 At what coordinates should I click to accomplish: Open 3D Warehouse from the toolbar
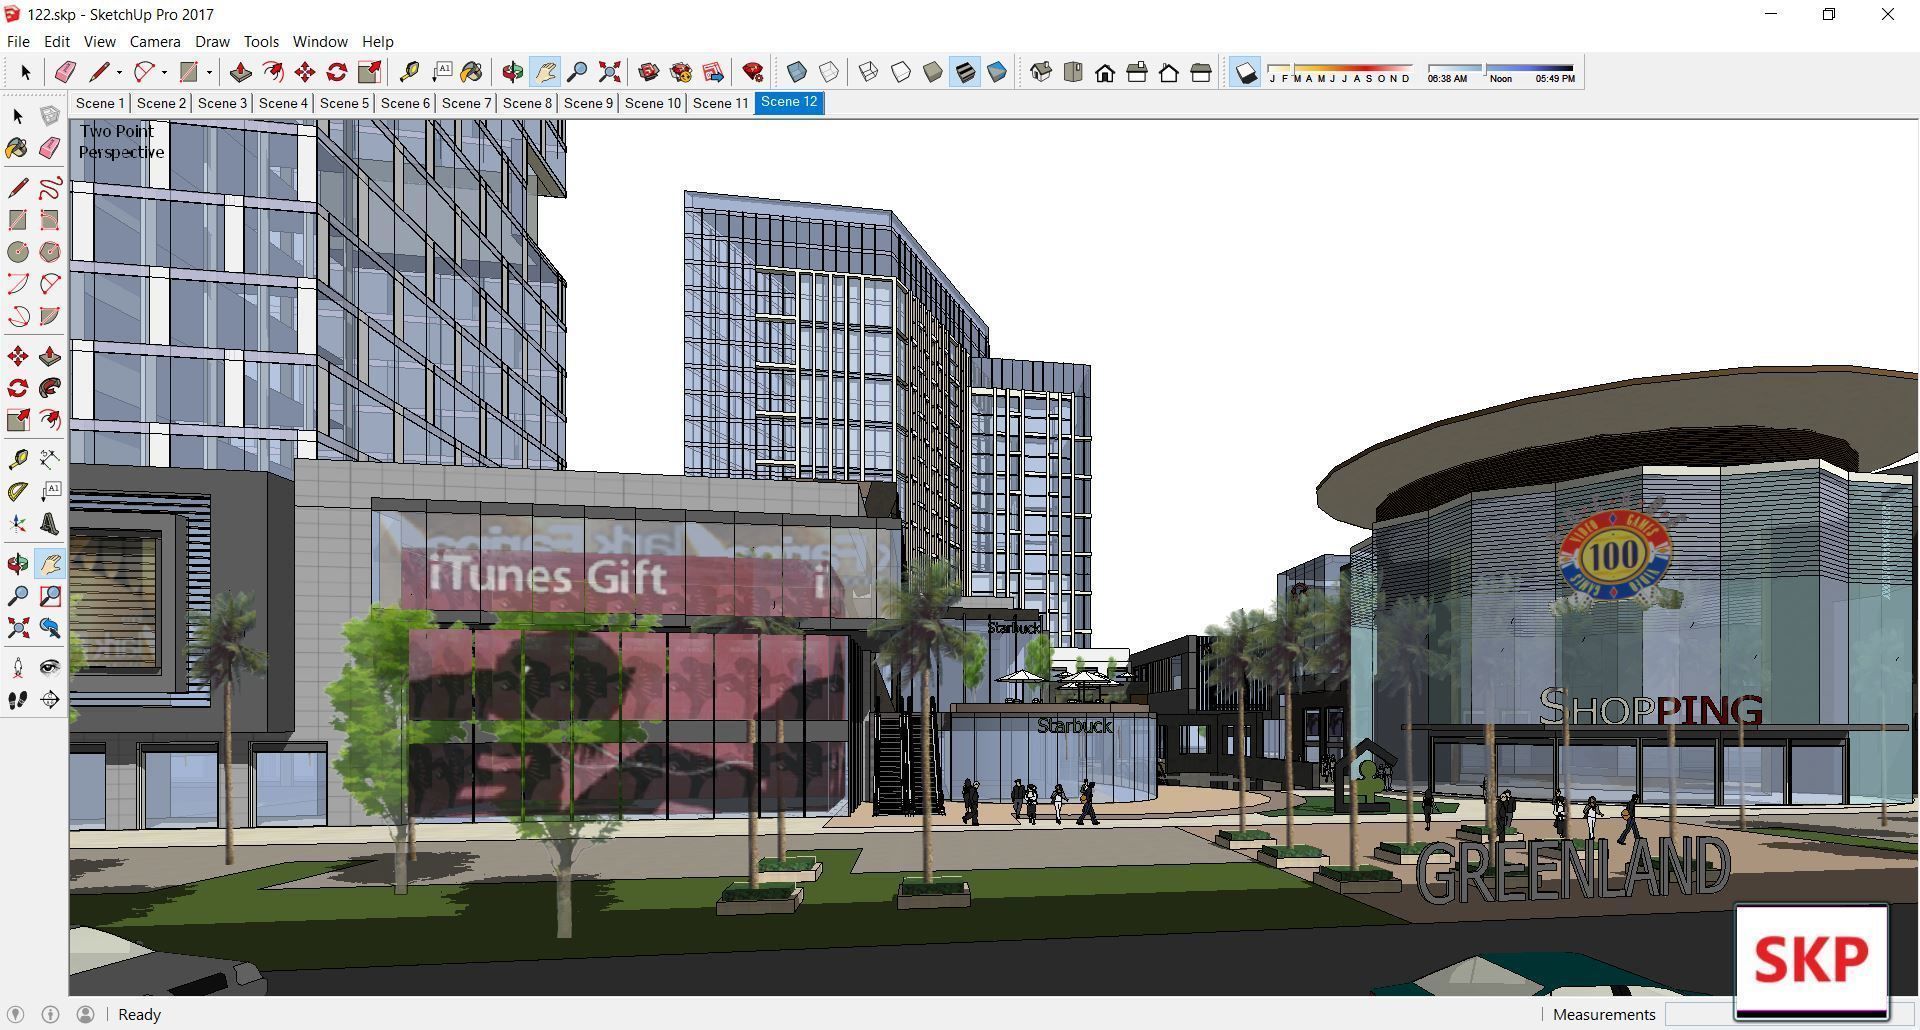pyautogui.click(x=649, y=72)
